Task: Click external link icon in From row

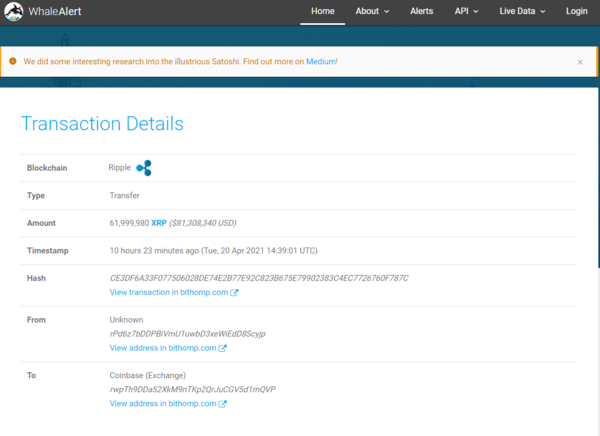Action: pyautogui.click(x=222, y=348)
